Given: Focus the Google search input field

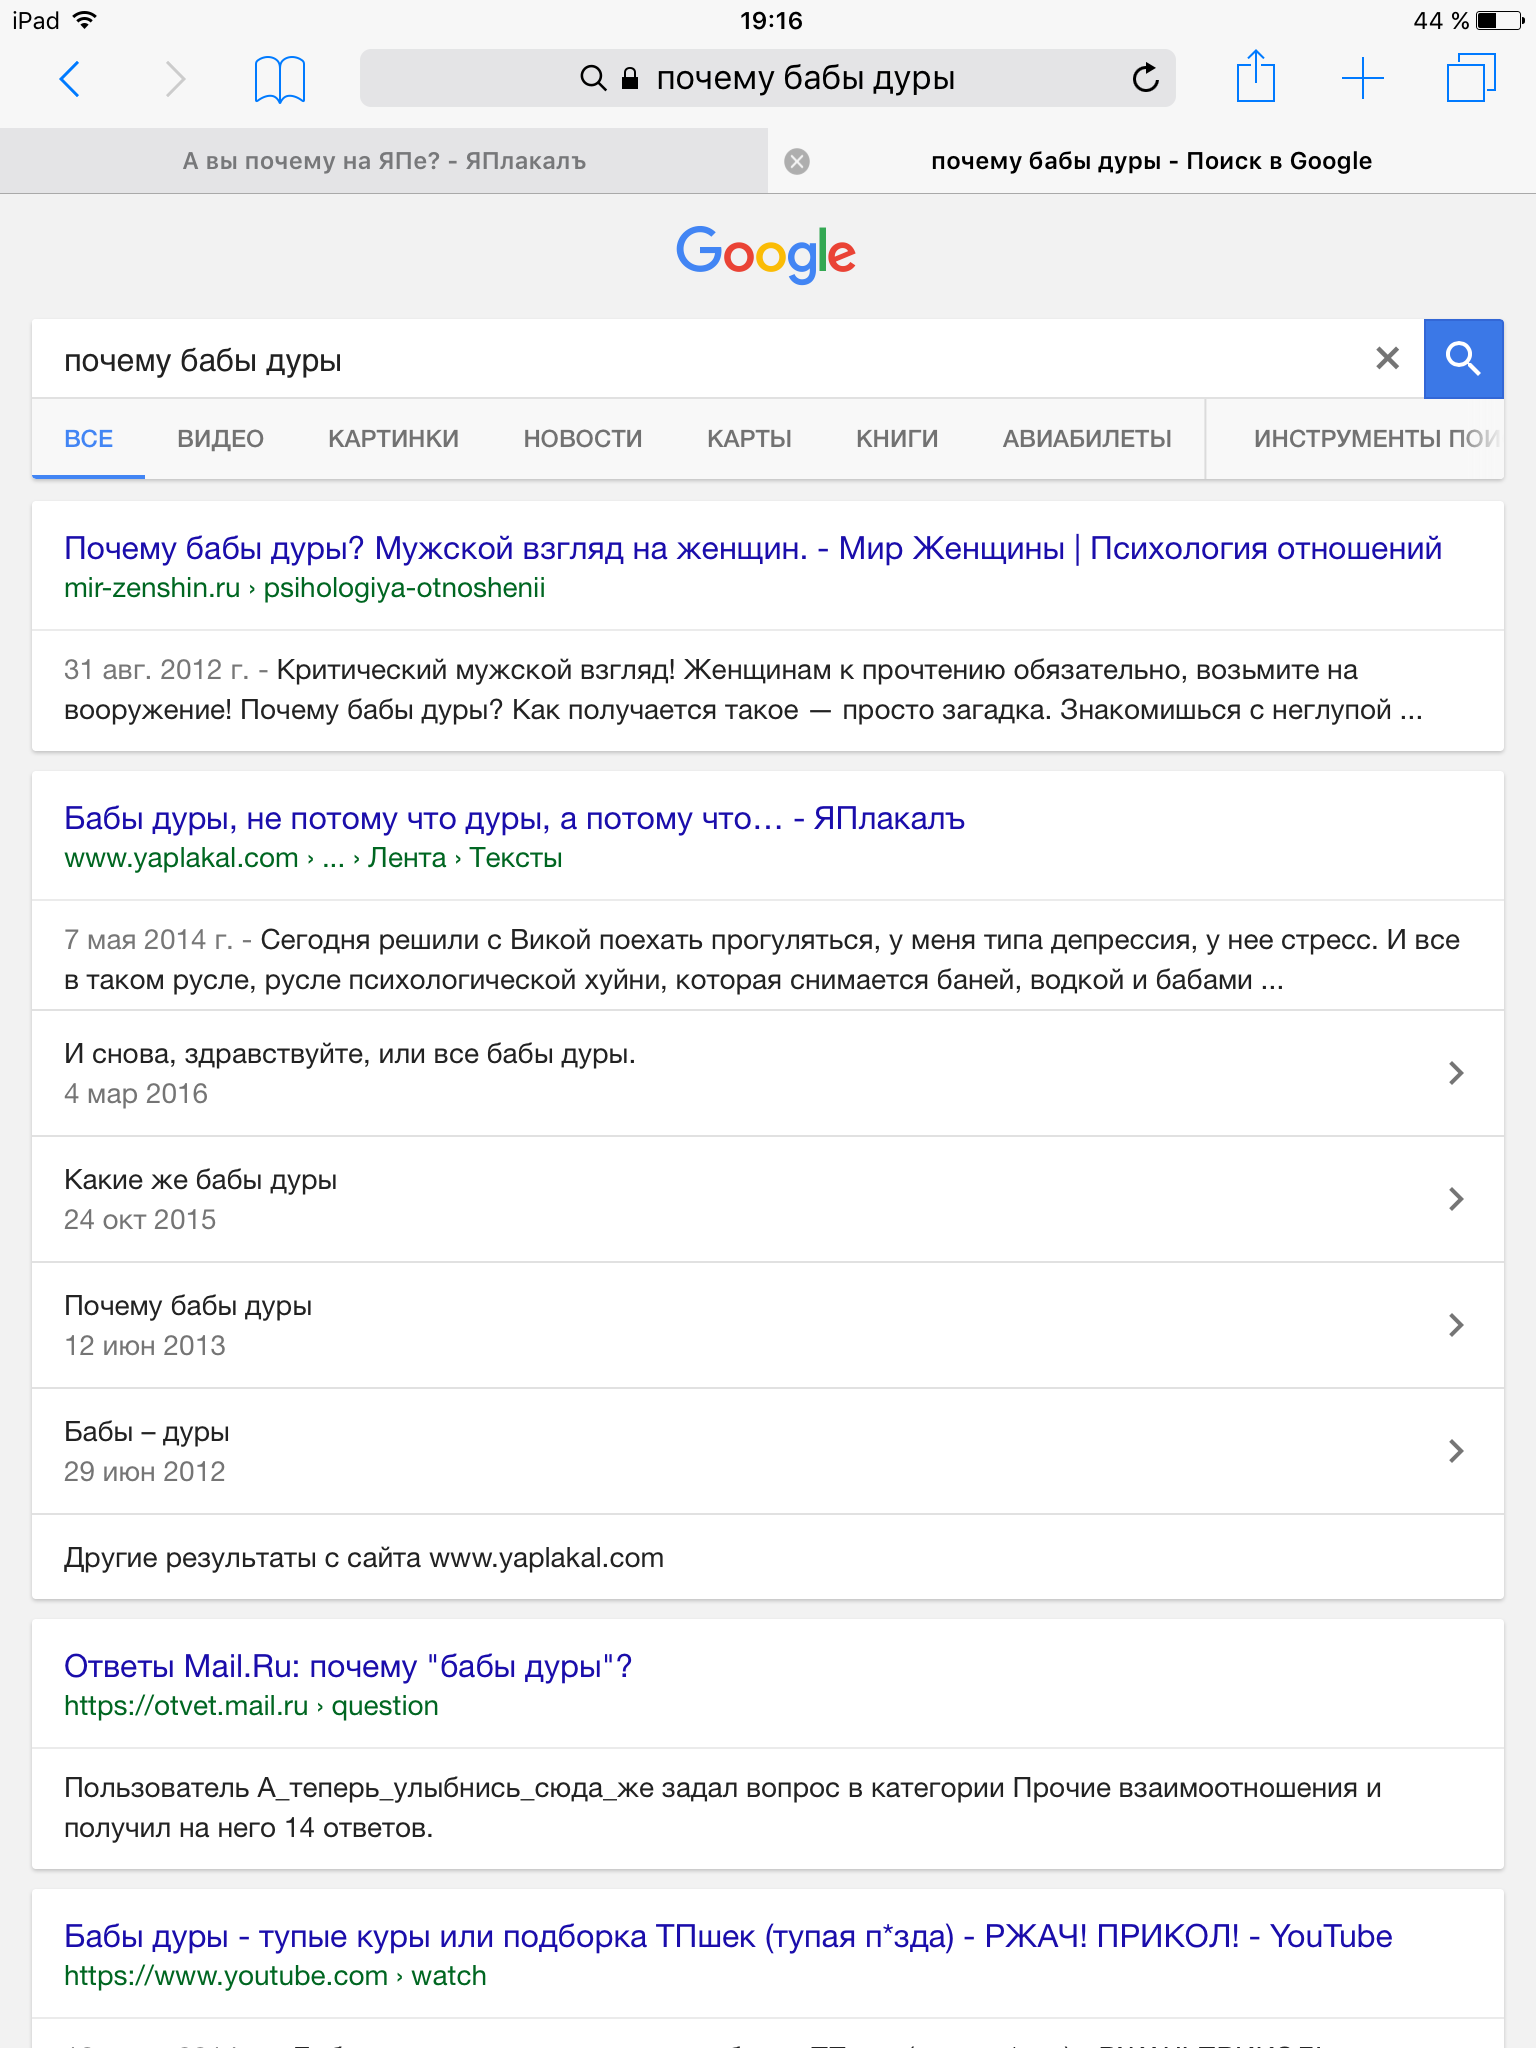Looking at the screenshot, I should 700,359.
